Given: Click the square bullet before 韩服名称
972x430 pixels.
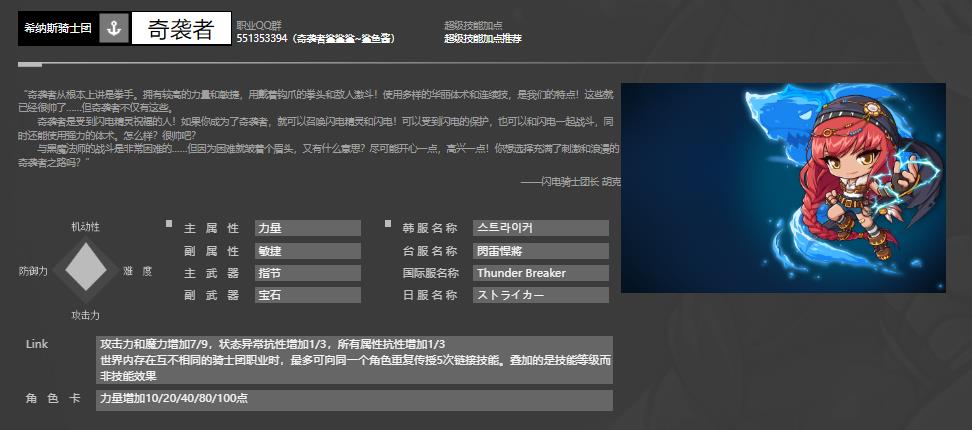Looking at the screenshot, I should (388, 224).
